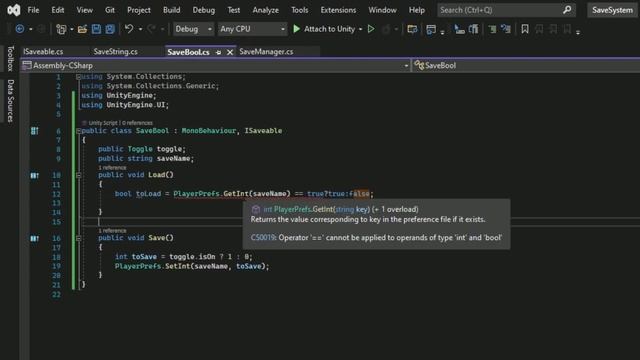
Task: Click the save file disk icon
Action: 96,29
